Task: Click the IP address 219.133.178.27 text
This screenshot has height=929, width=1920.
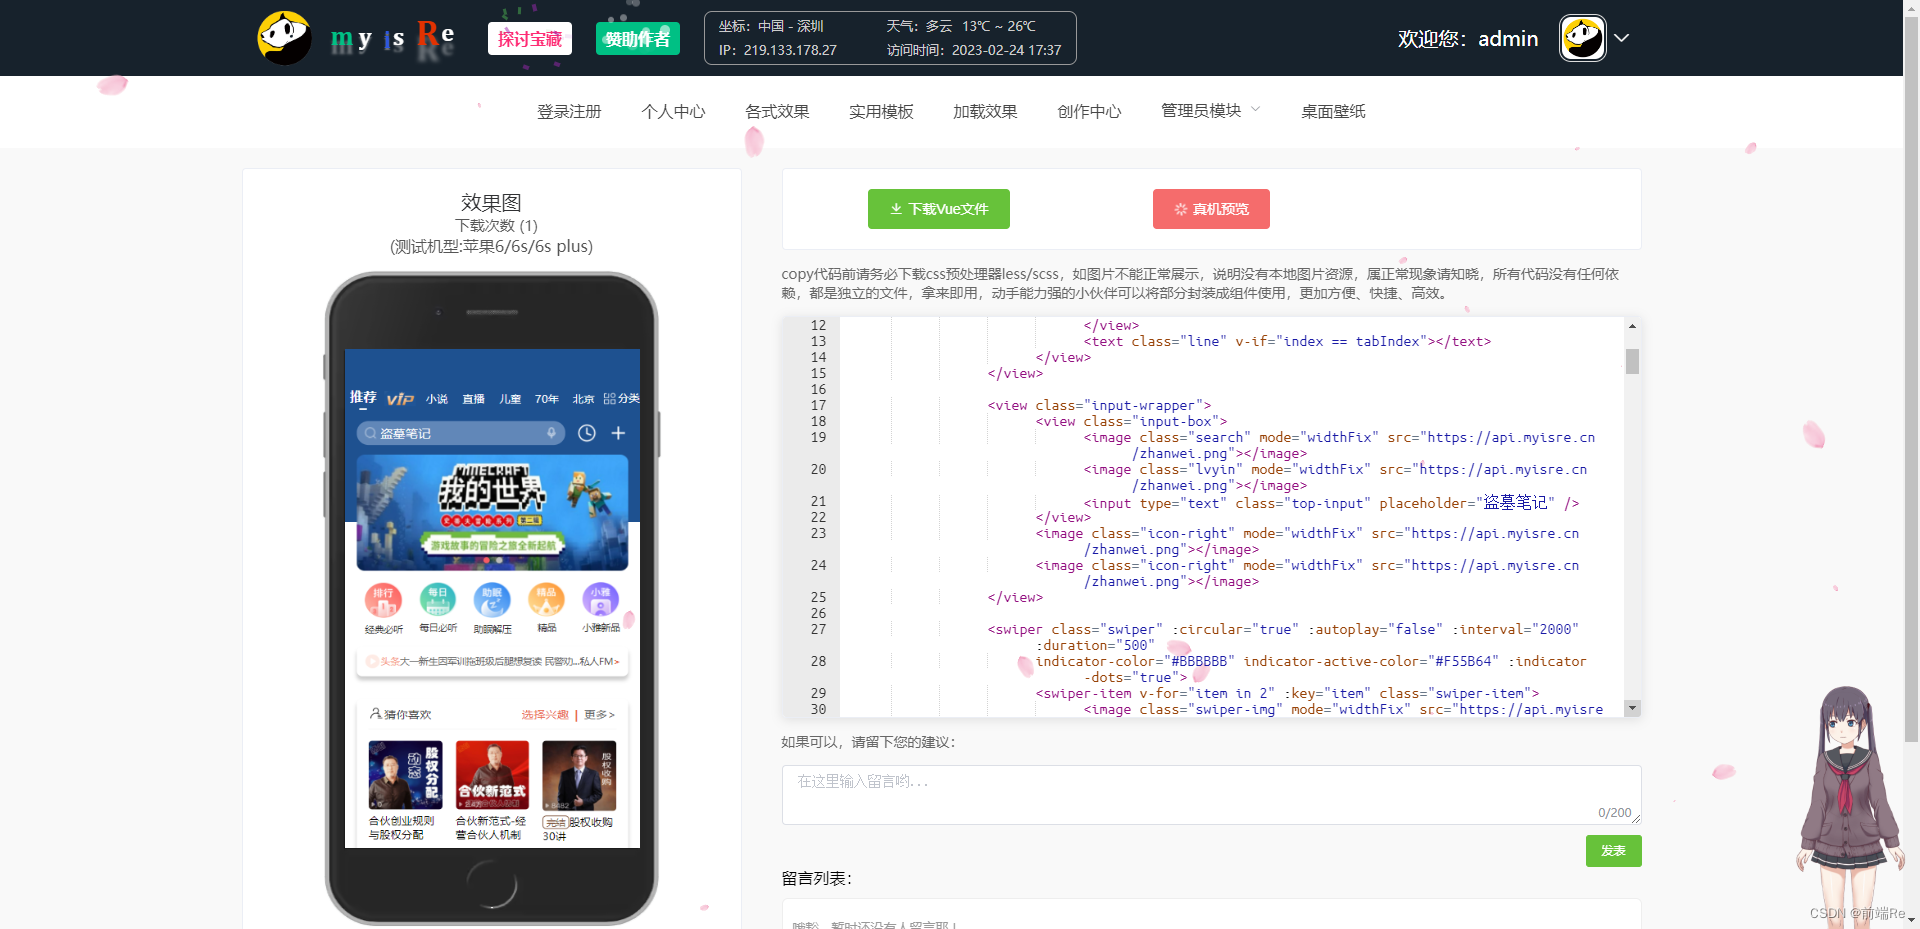Action: 790,50
